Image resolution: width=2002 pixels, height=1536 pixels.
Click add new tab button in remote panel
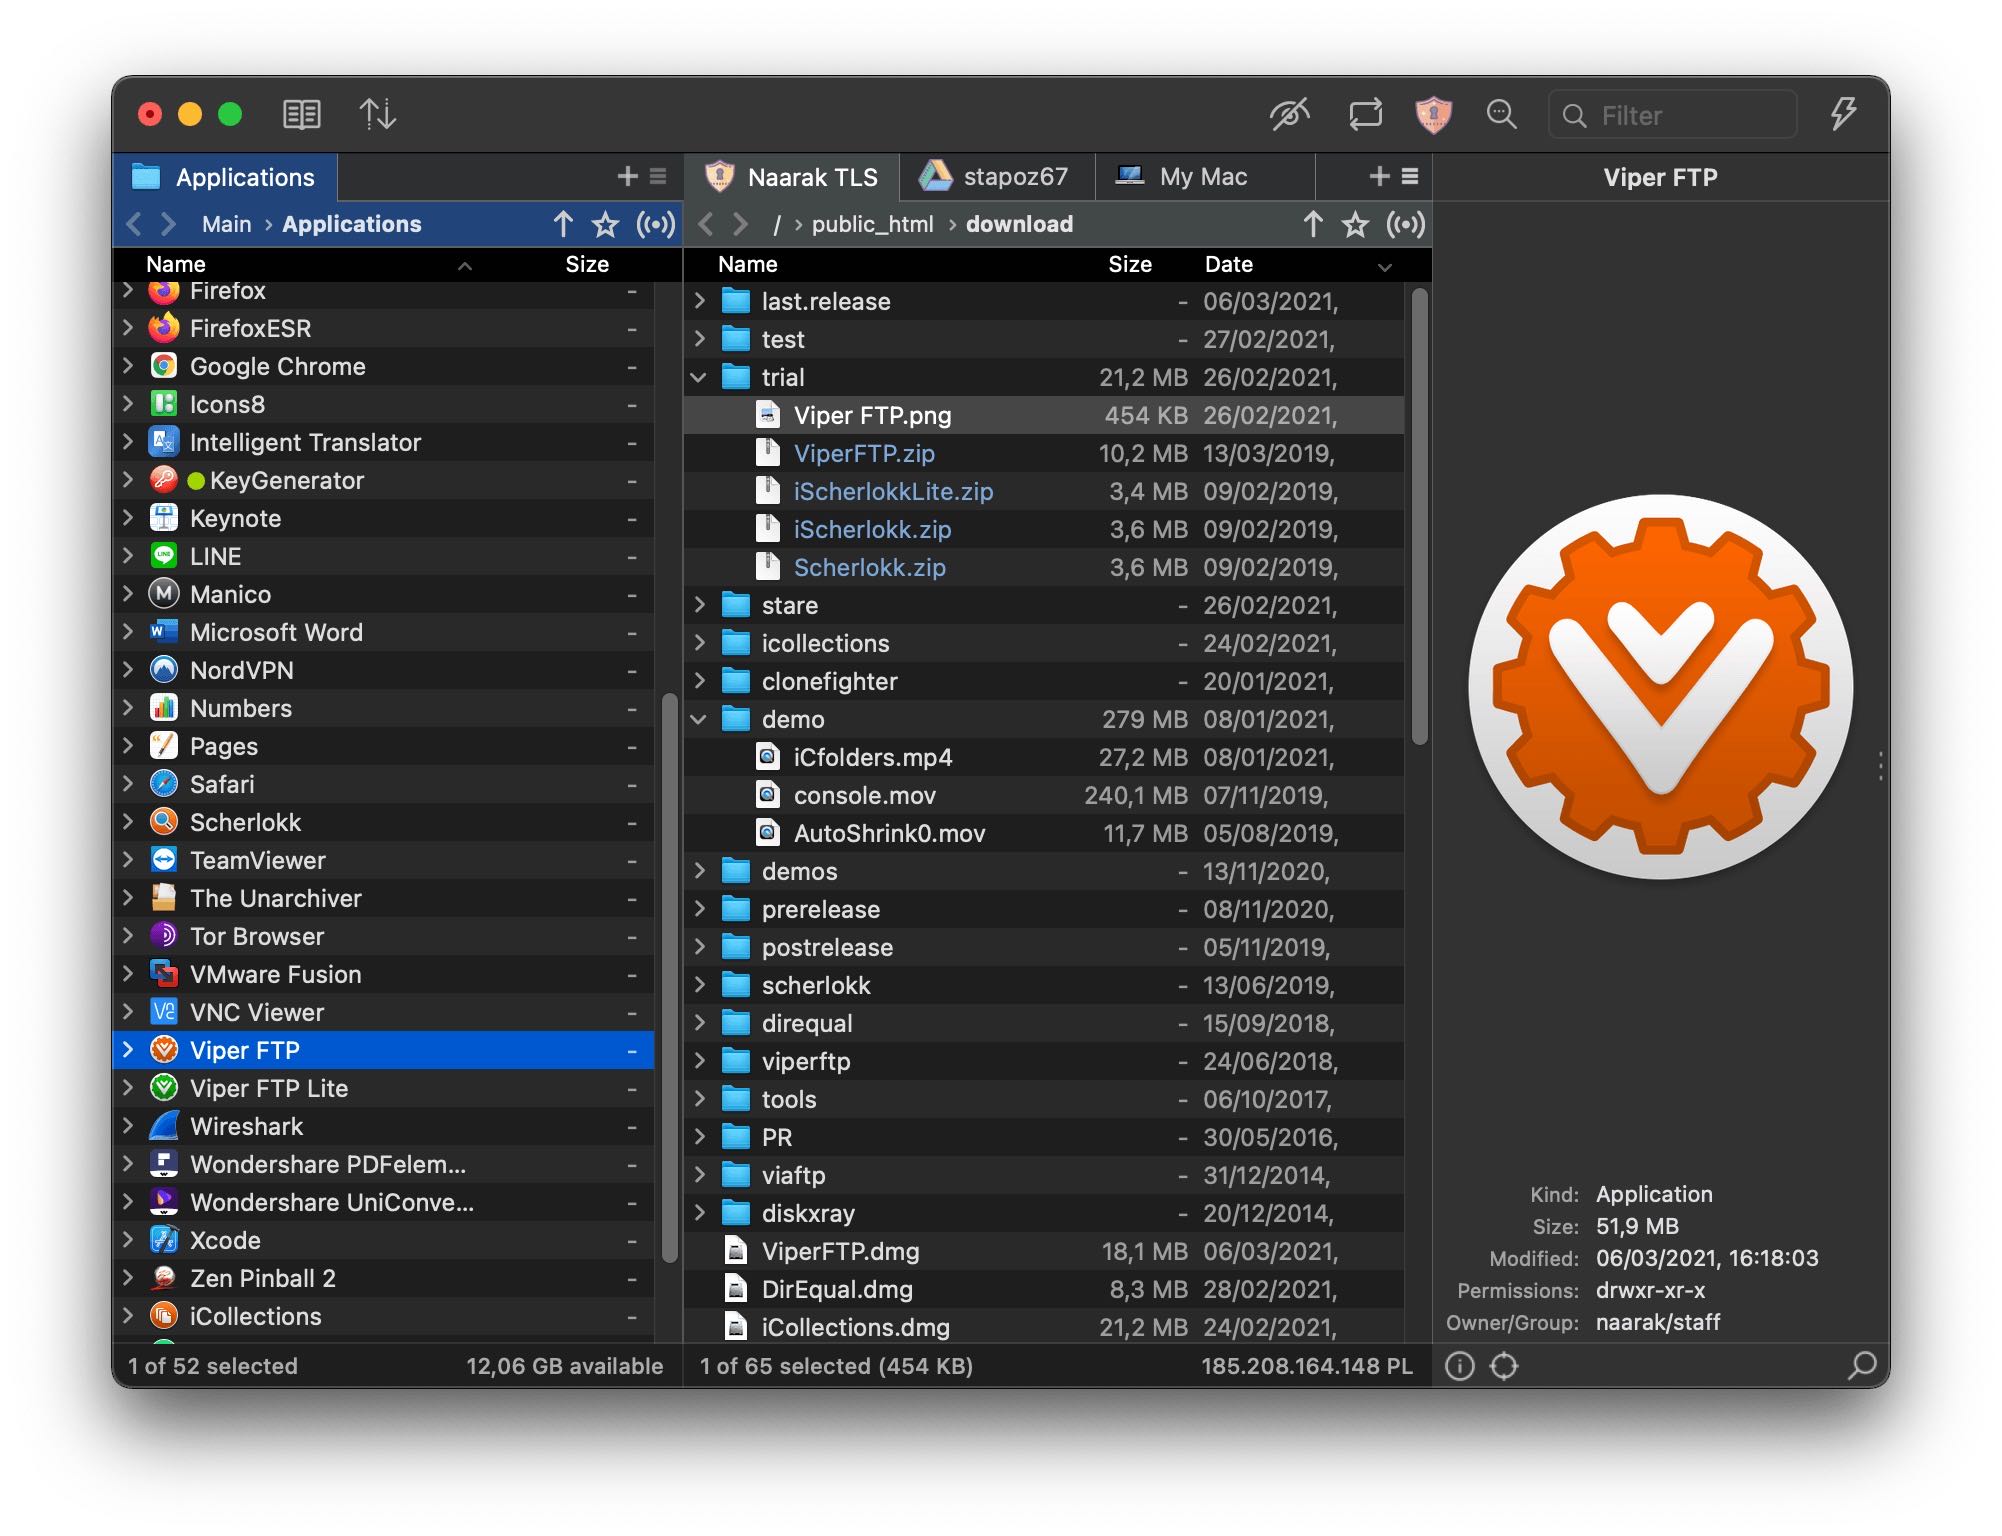tap(1379, 176)
